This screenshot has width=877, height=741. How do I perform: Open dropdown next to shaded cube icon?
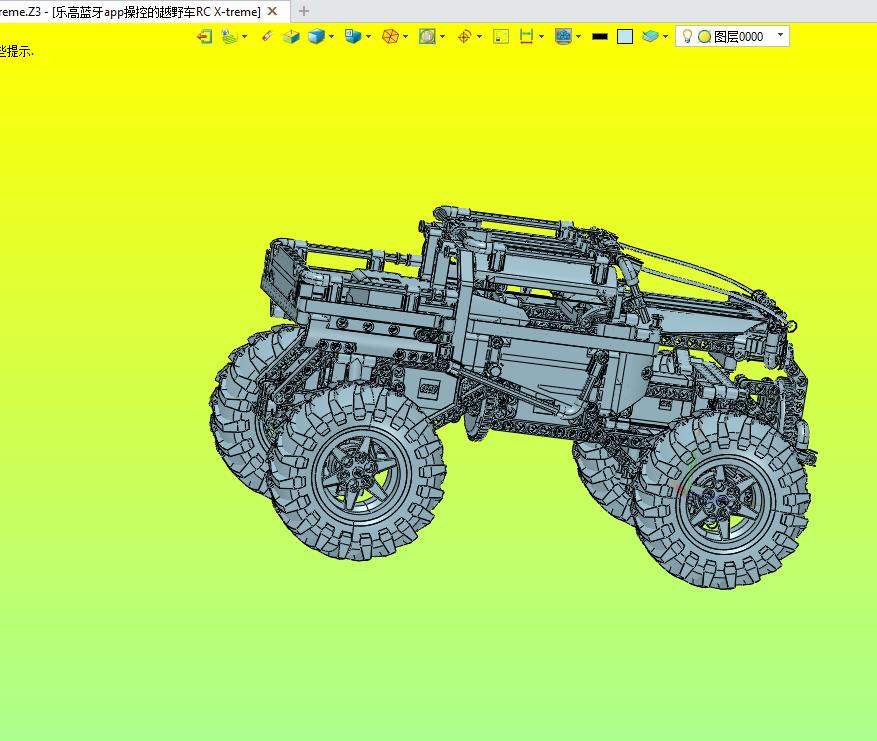[332, 37]
